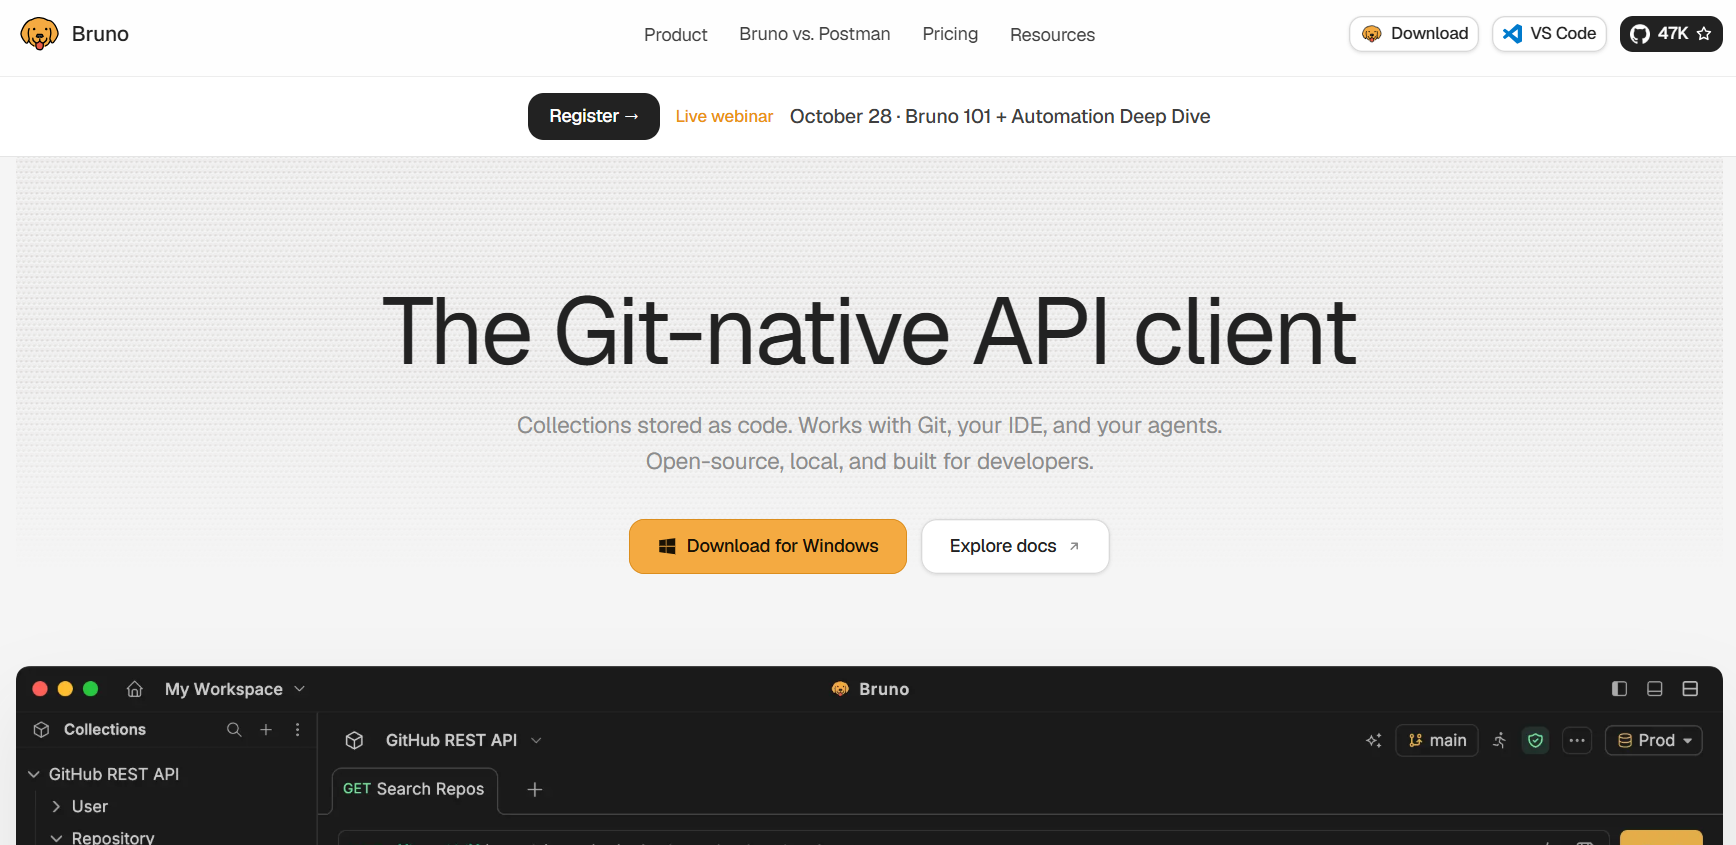Toggle the sidebar layout icon
This screenshot has height=845, width=1736.
click(1620, 689)
